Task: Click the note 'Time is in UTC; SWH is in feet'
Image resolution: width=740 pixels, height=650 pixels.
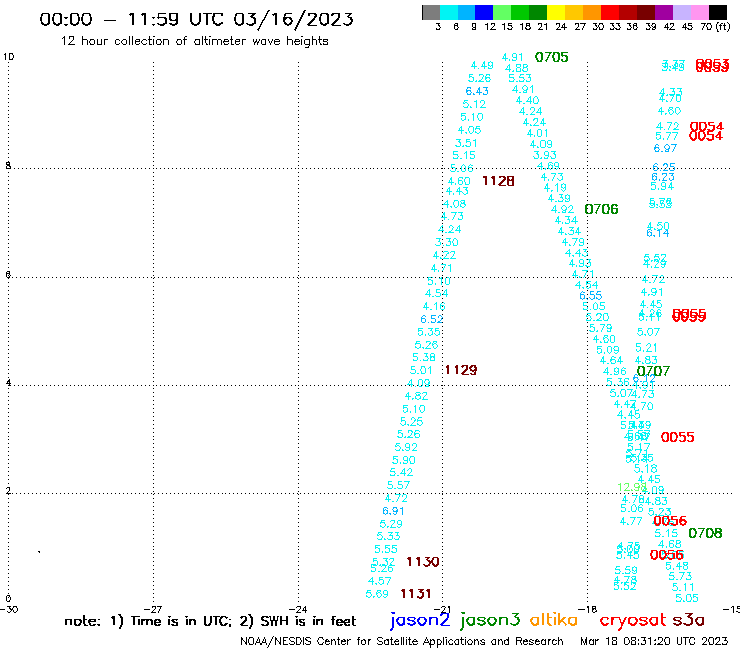Action: point(210,621)
